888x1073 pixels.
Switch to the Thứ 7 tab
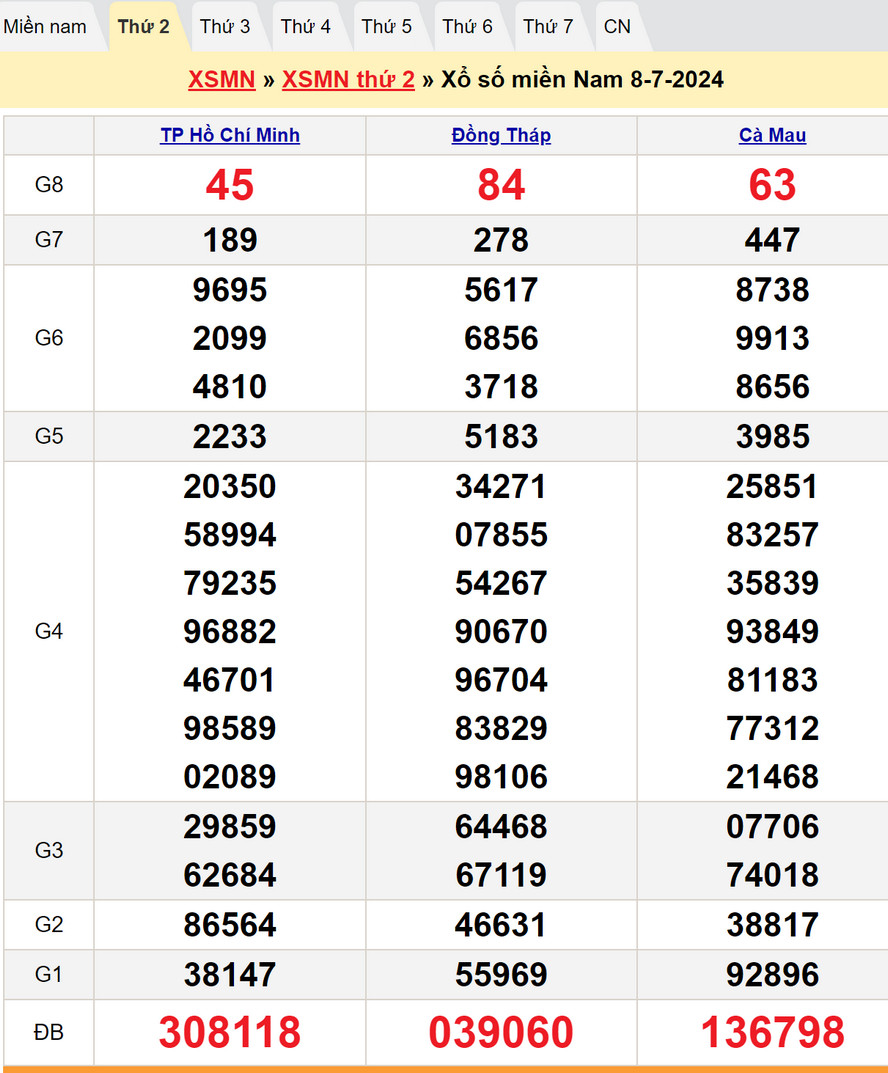point(548,27)
